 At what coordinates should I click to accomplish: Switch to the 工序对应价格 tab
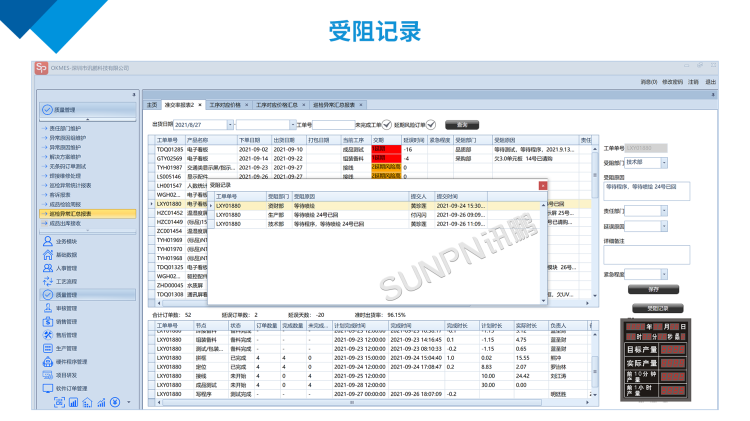pyautogui.click(x=226, y=104)
